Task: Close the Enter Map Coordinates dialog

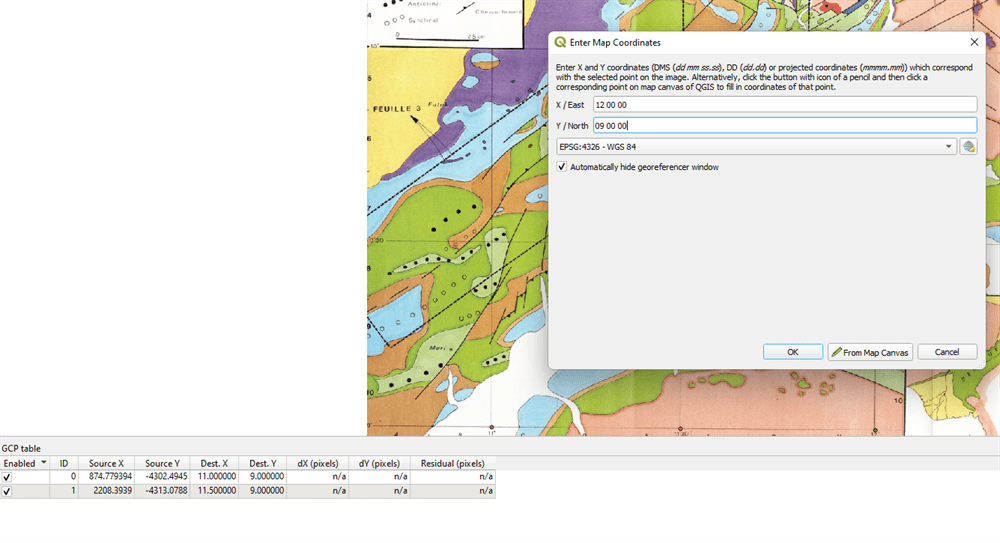Action: point(974,43)
